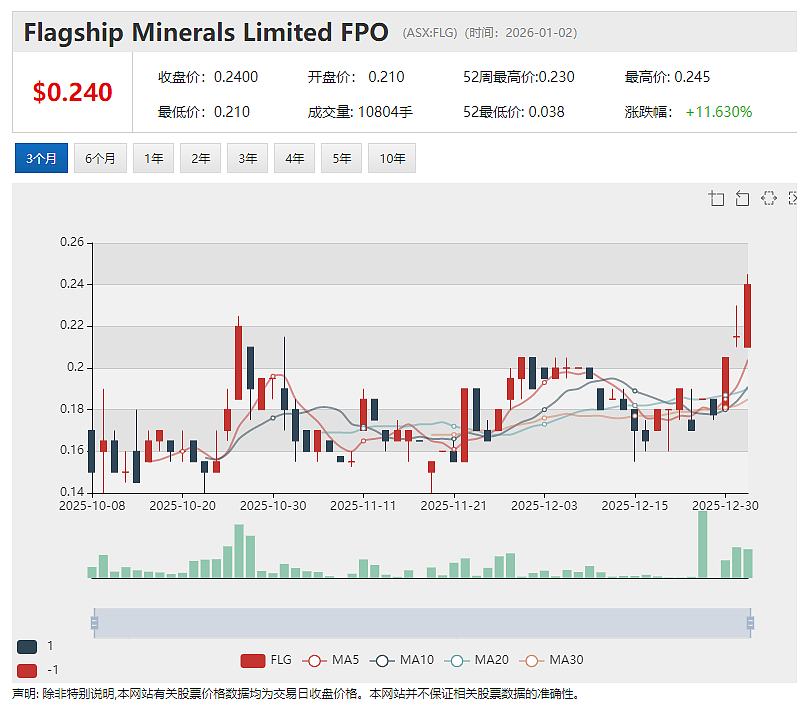Screen dimensions: 810x719
Task: Activate the area zoom tool icon
Action: [x=716, y=198]
